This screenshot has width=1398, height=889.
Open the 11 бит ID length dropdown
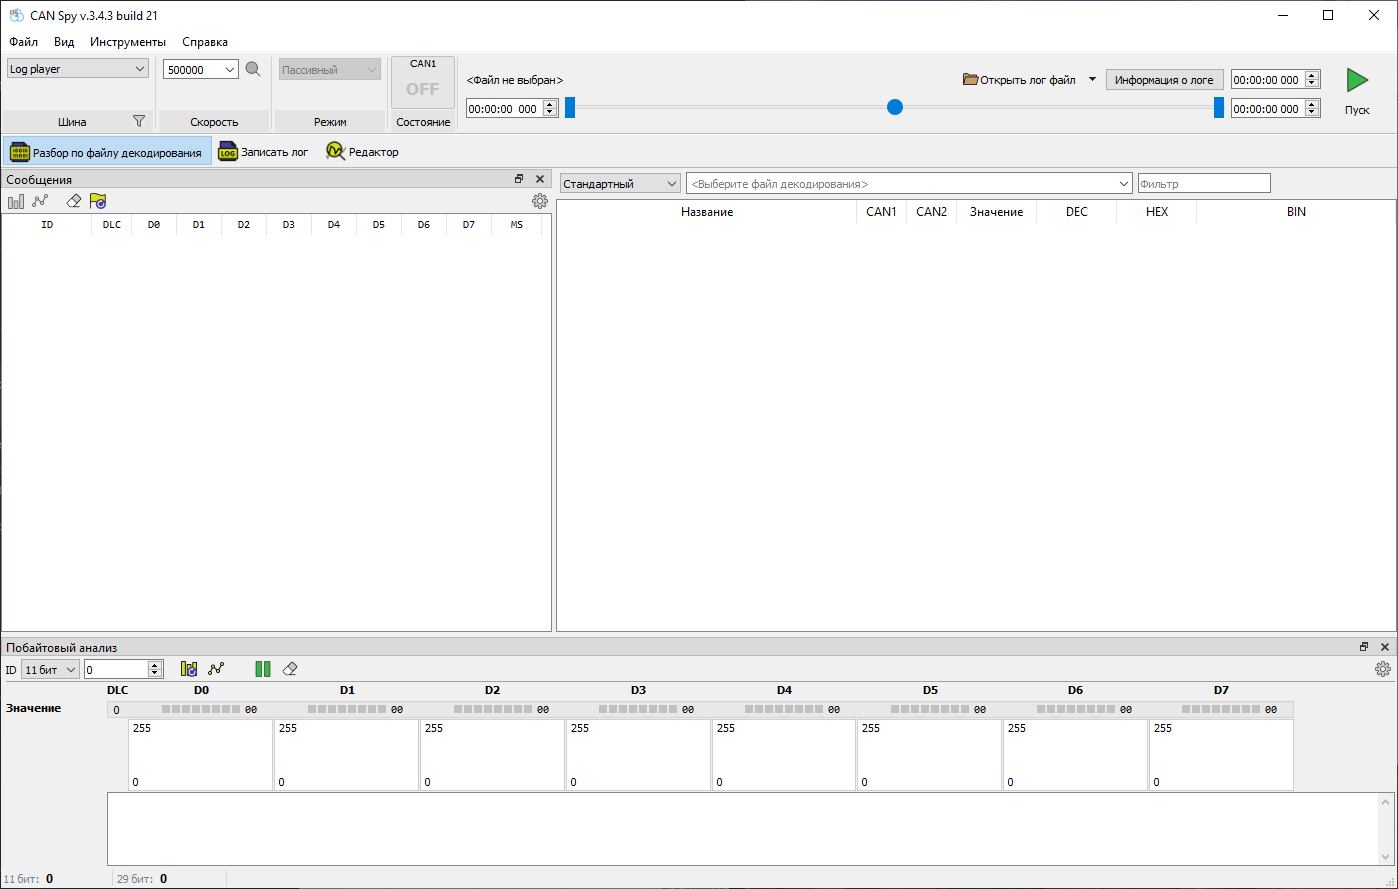click(50, 669)
